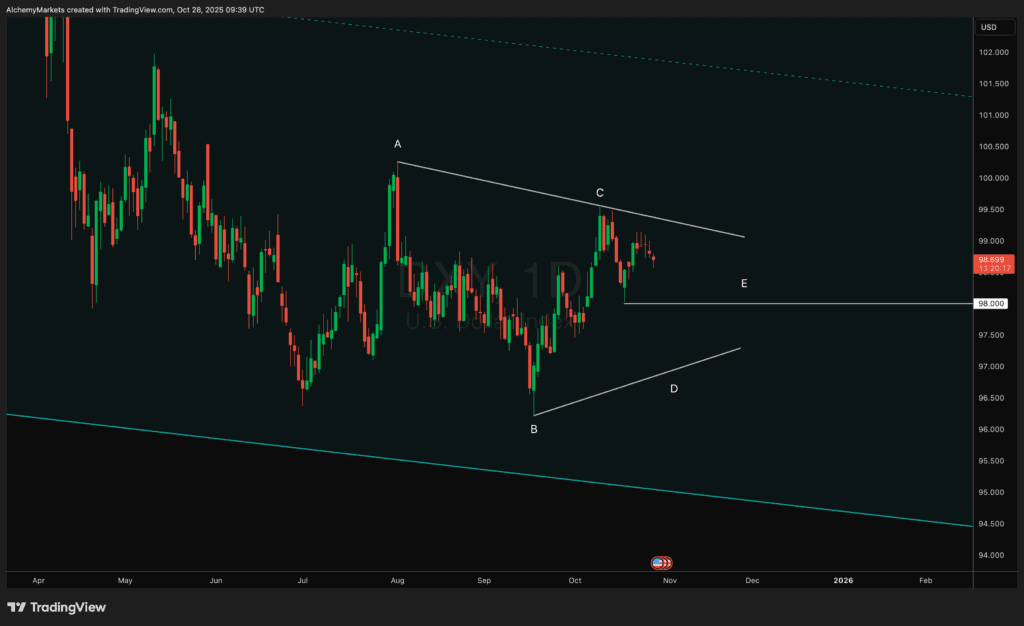Select the dashed green upper channel line

pos(627,57)
